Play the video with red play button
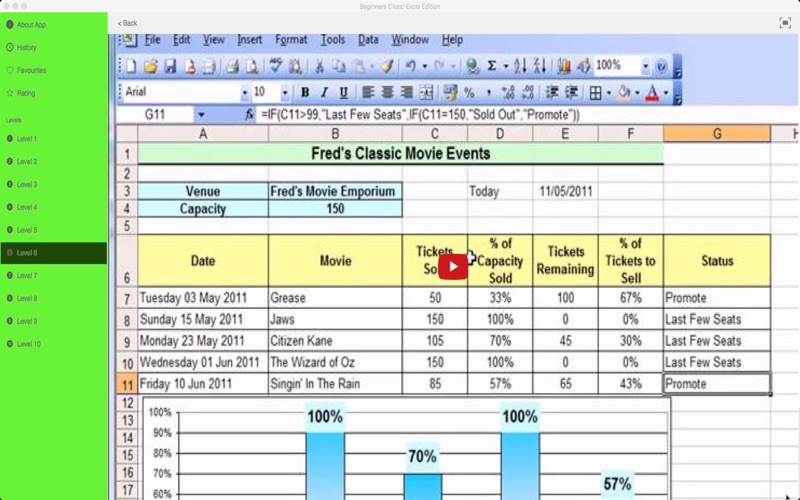Image resolution: width=800 pixels, height=500 pixels. 453,267
